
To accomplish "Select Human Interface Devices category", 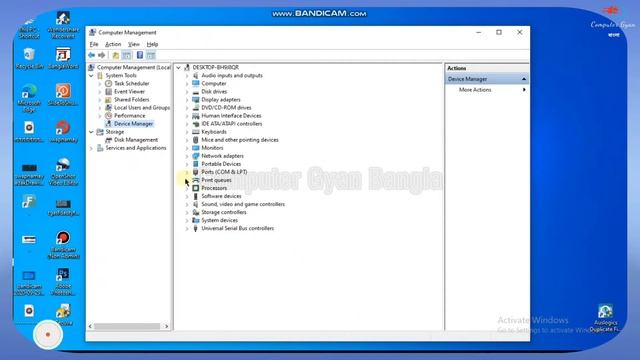I will coord(231,116).
